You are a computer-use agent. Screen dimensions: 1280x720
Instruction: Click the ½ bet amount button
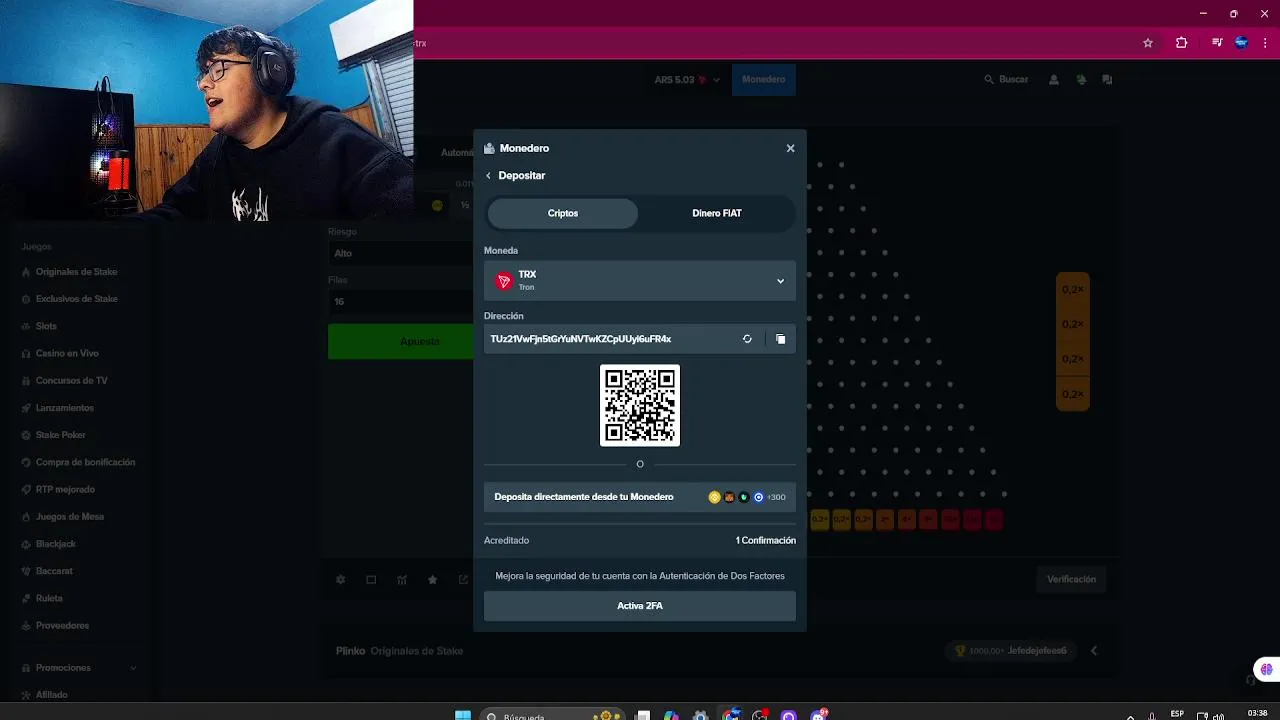click(464, 205)
